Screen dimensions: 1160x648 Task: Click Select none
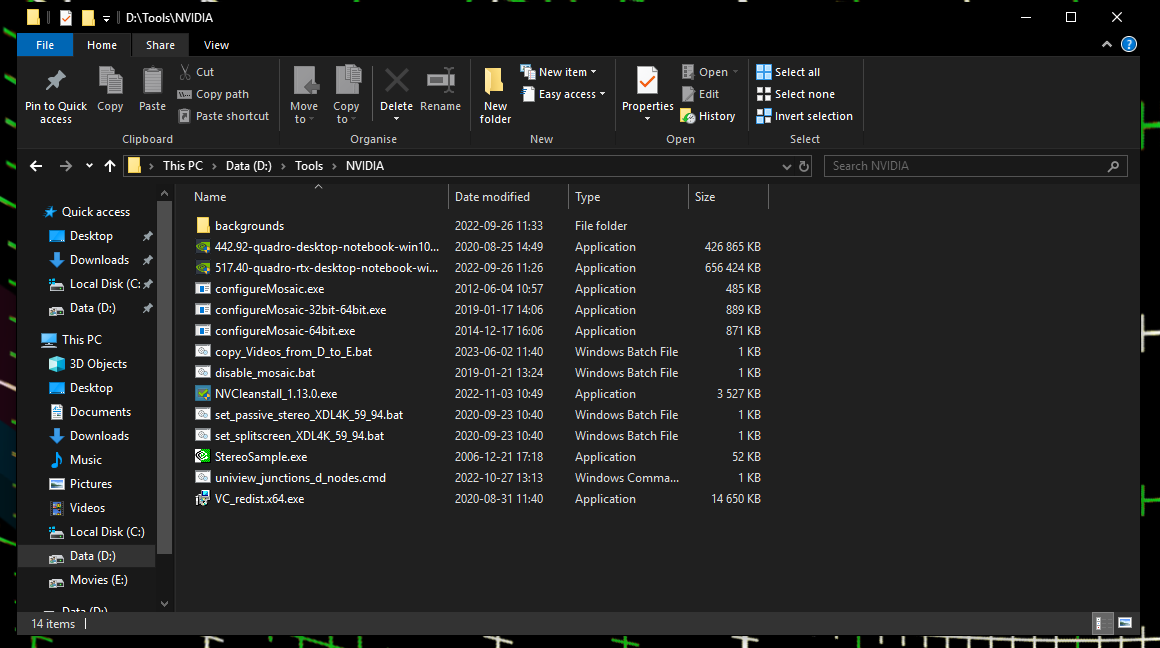pyautogui.click(x=795, y=94)
